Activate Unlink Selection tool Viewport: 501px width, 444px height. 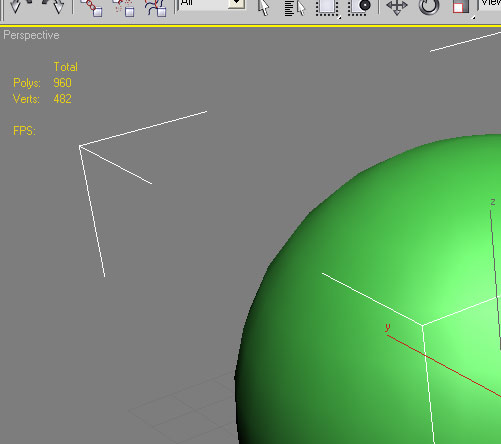(123, 7)
